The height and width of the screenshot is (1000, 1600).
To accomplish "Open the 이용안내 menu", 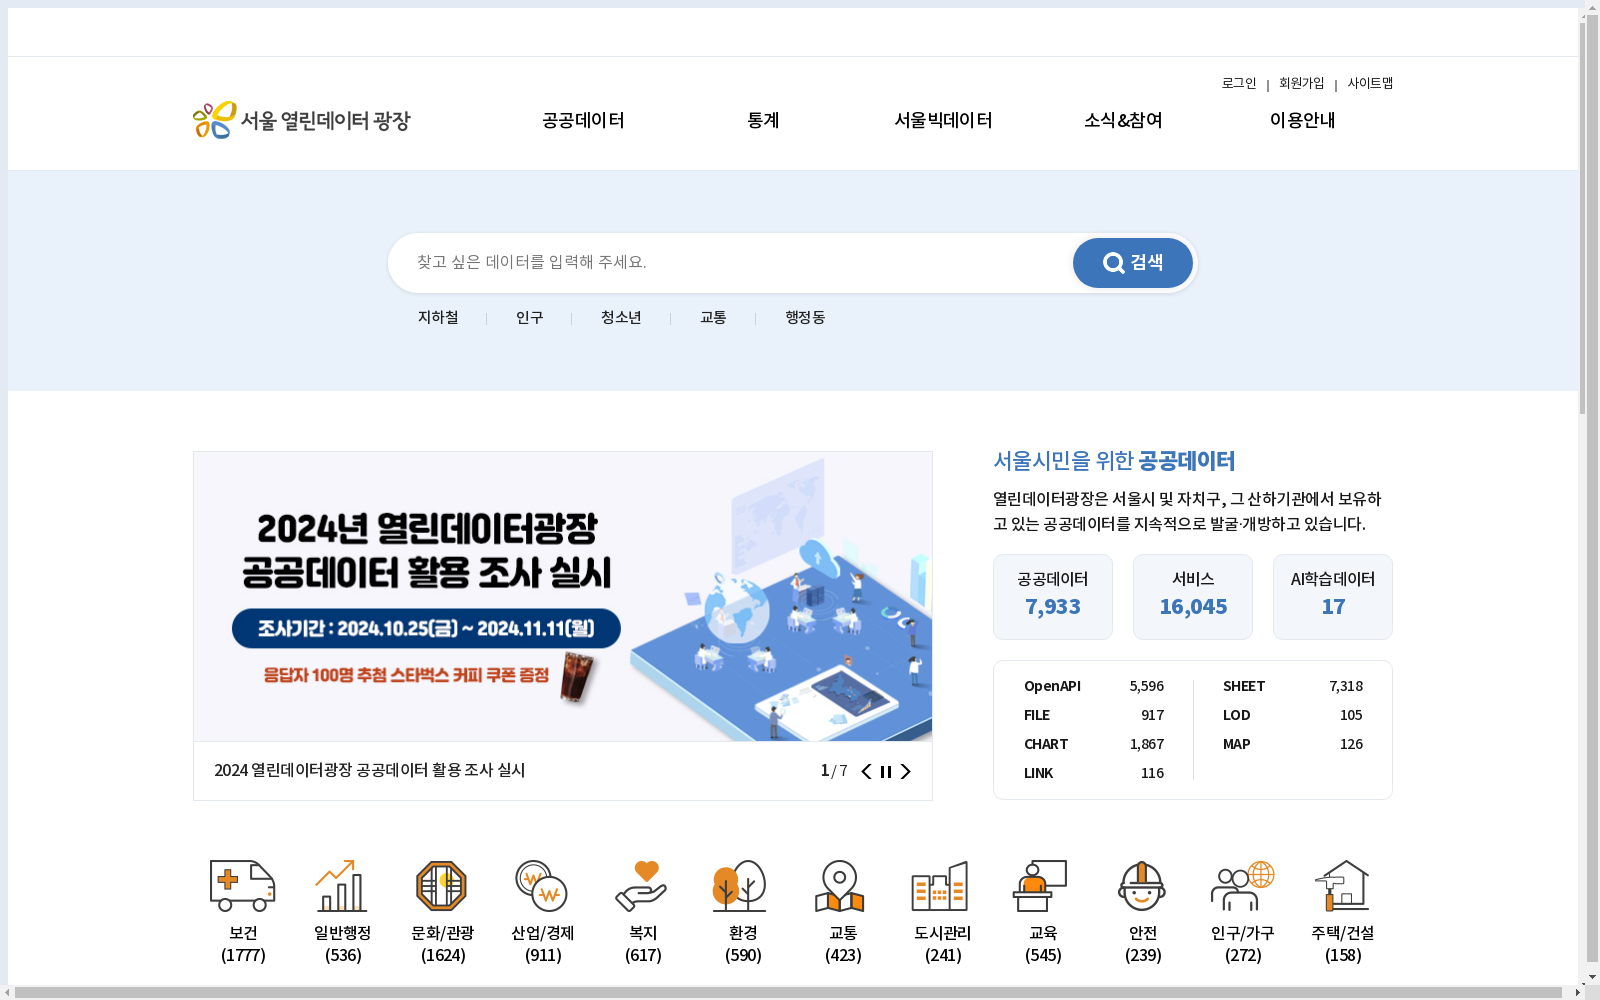I will pos(1303,120).
